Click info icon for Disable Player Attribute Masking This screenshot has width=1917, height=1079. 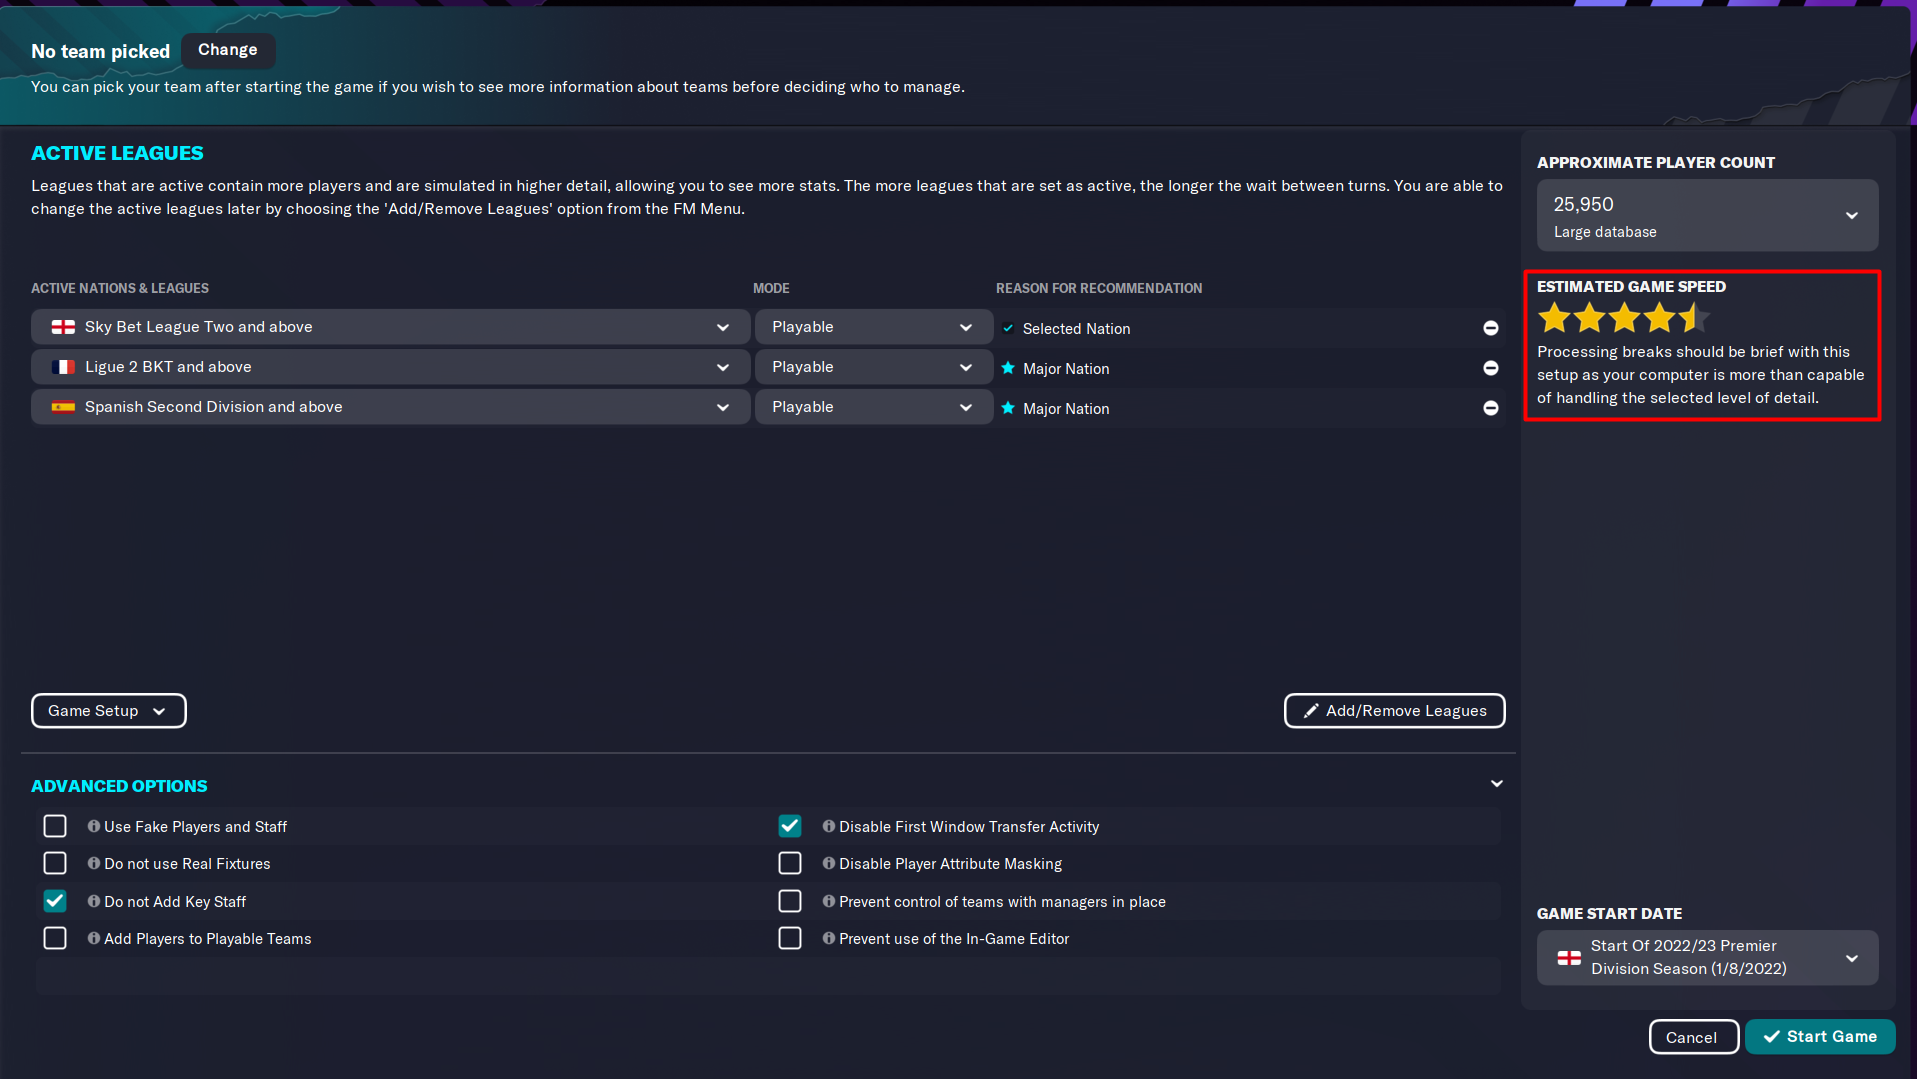(829, 863)
